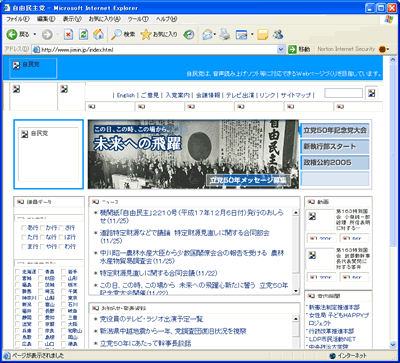Click the news list scroll down arrow
Screen dimensions: 400x363
(x=295, y=291)
